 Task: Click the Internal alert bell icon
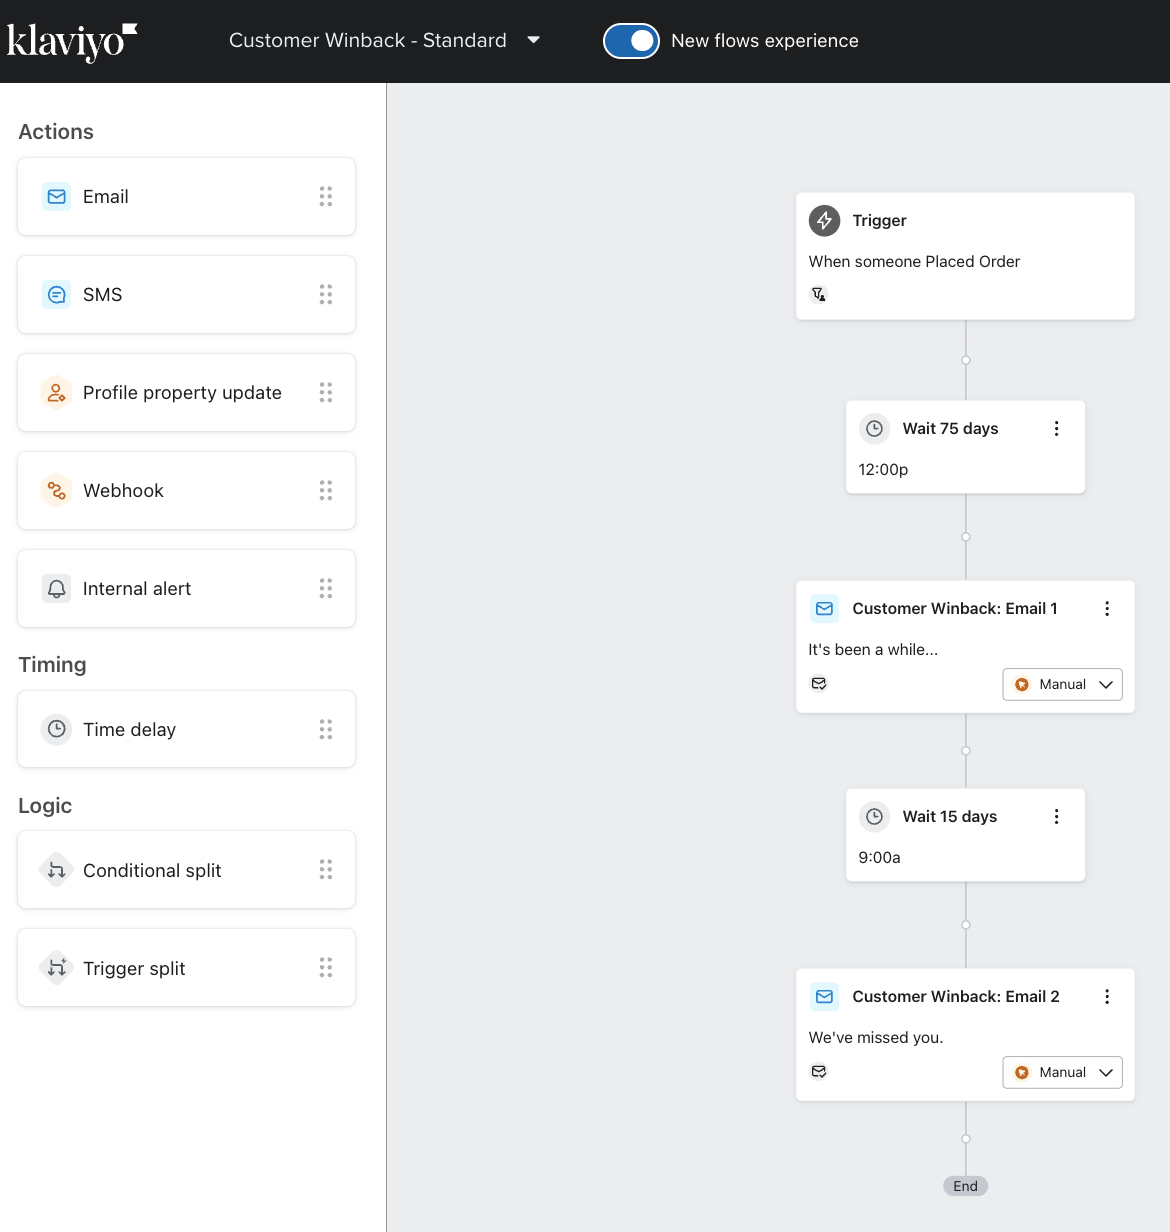[57, 589]
